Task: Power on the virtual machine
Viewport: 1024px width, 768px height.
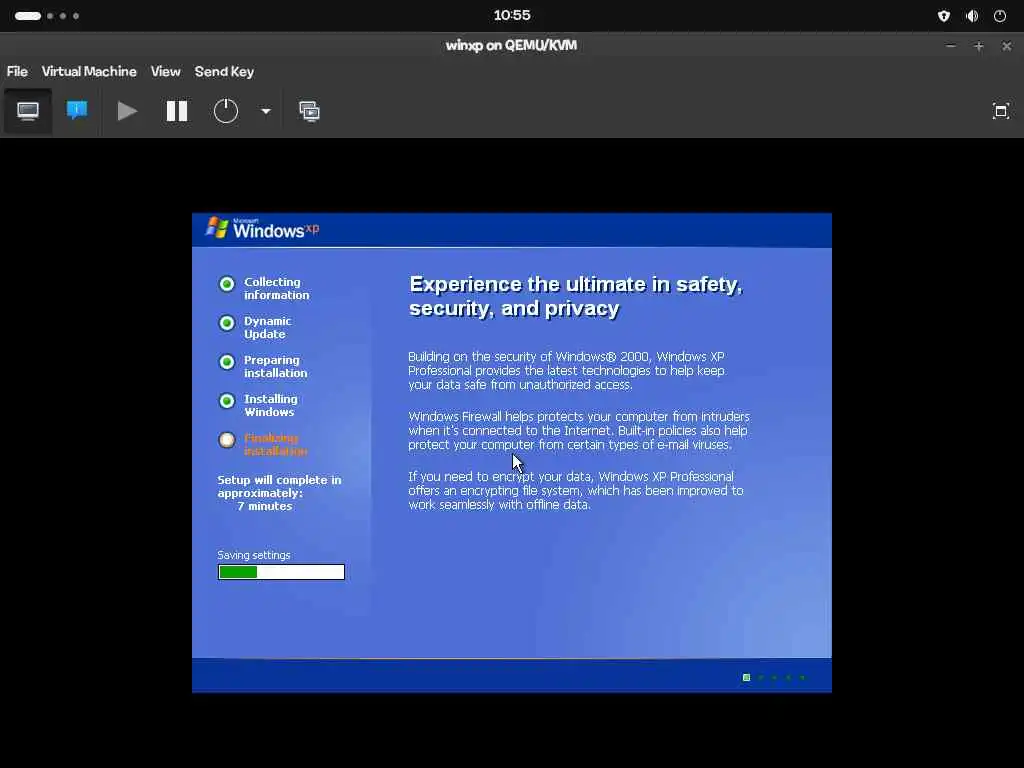Action: 127,111
